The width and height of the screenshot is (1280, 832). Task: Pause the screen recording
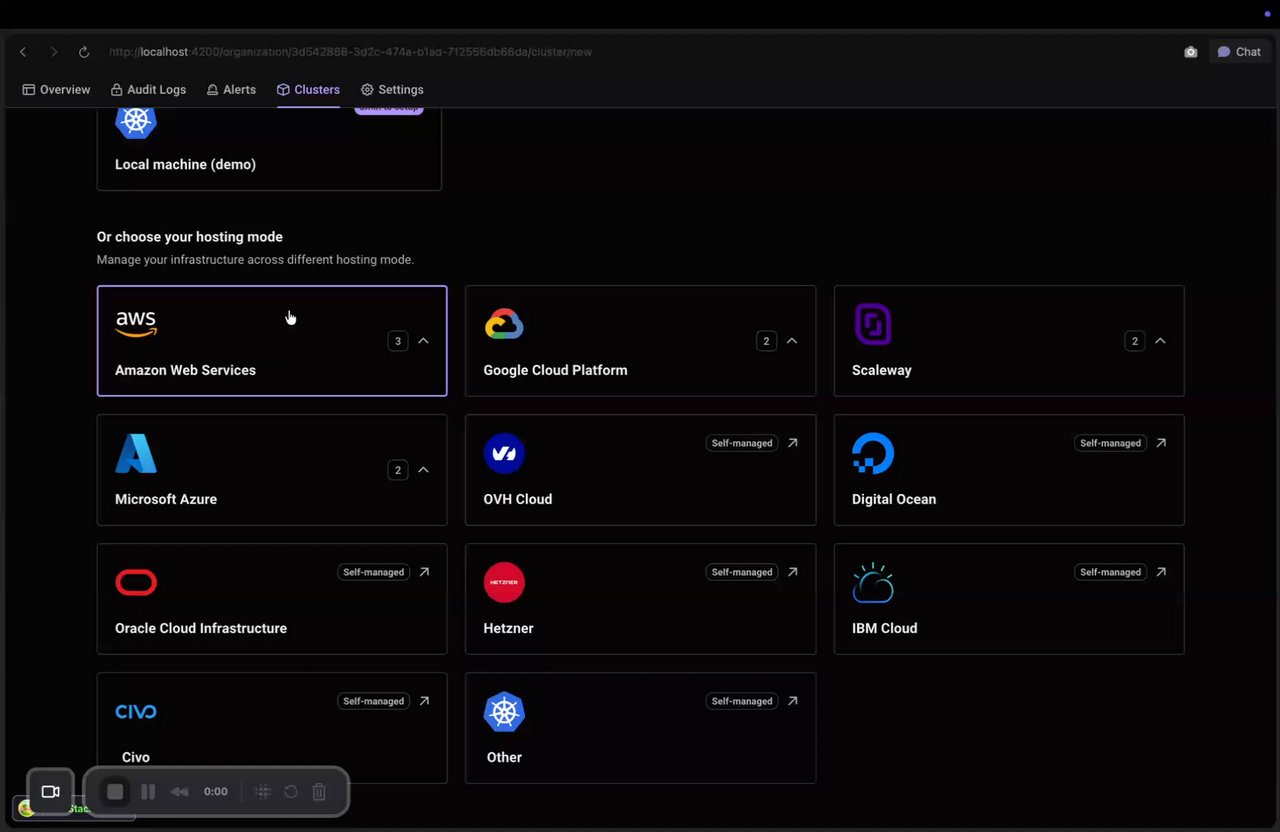[148, 792]
